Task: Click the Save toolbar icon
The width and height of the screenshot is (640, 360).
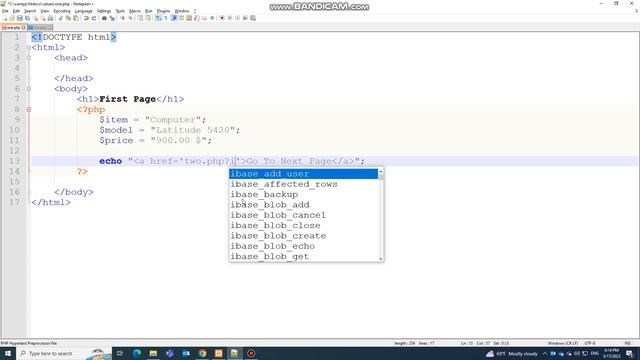Action: click(x=20, y=18)
